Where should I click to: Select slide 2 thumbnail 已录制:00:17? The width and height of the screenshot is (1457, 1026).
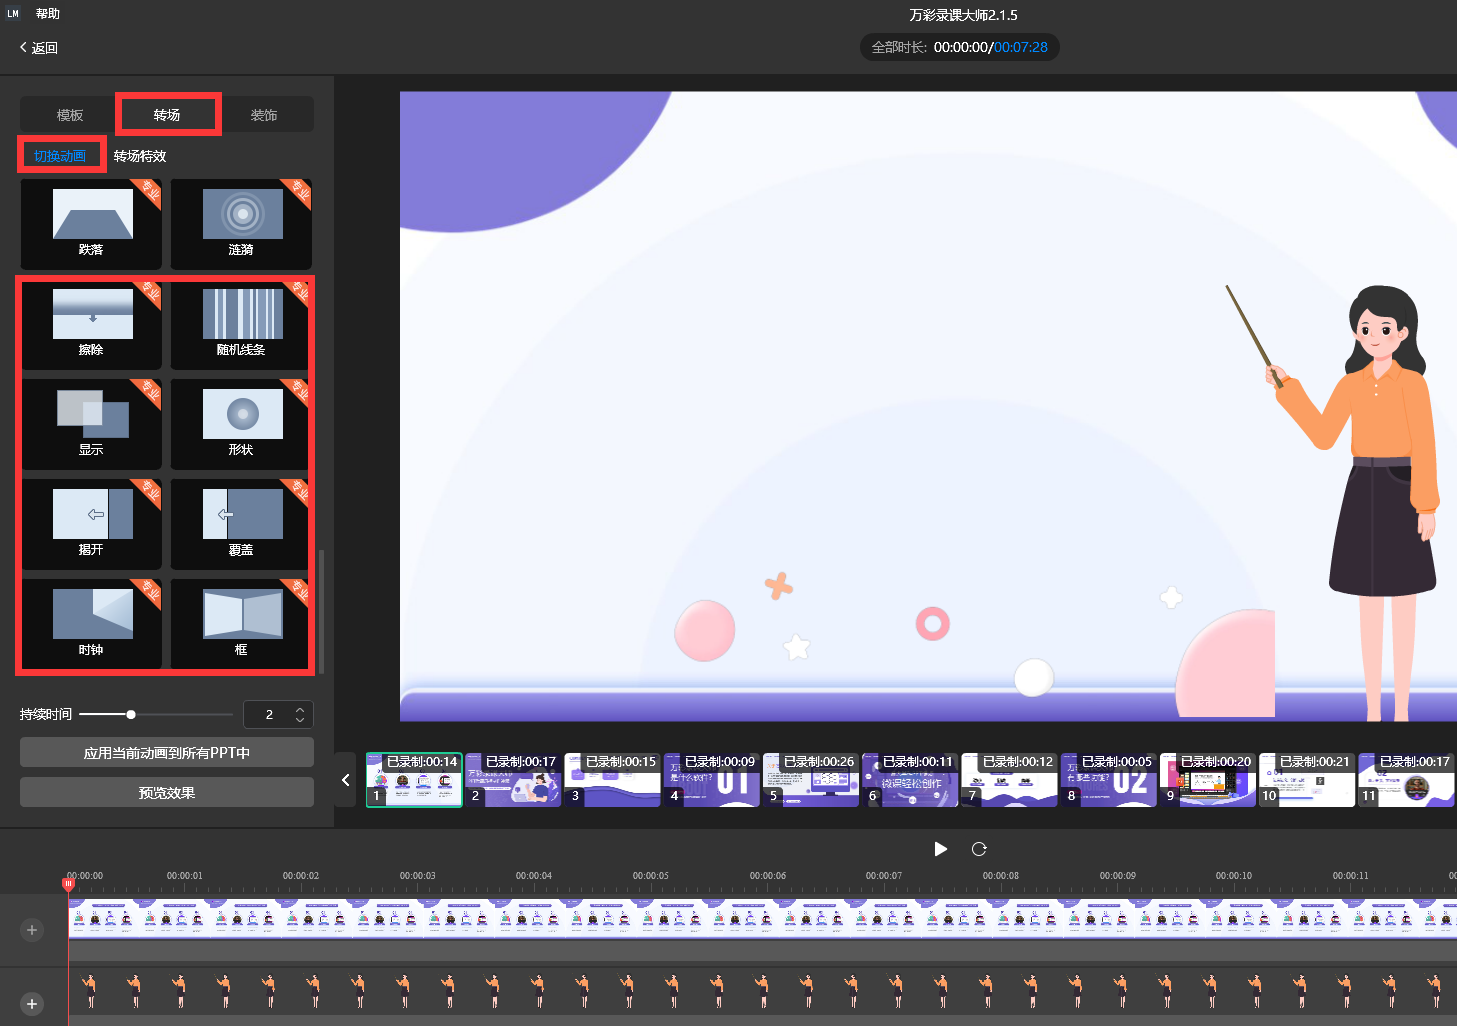pyautogui.click(x=513, y=780)
